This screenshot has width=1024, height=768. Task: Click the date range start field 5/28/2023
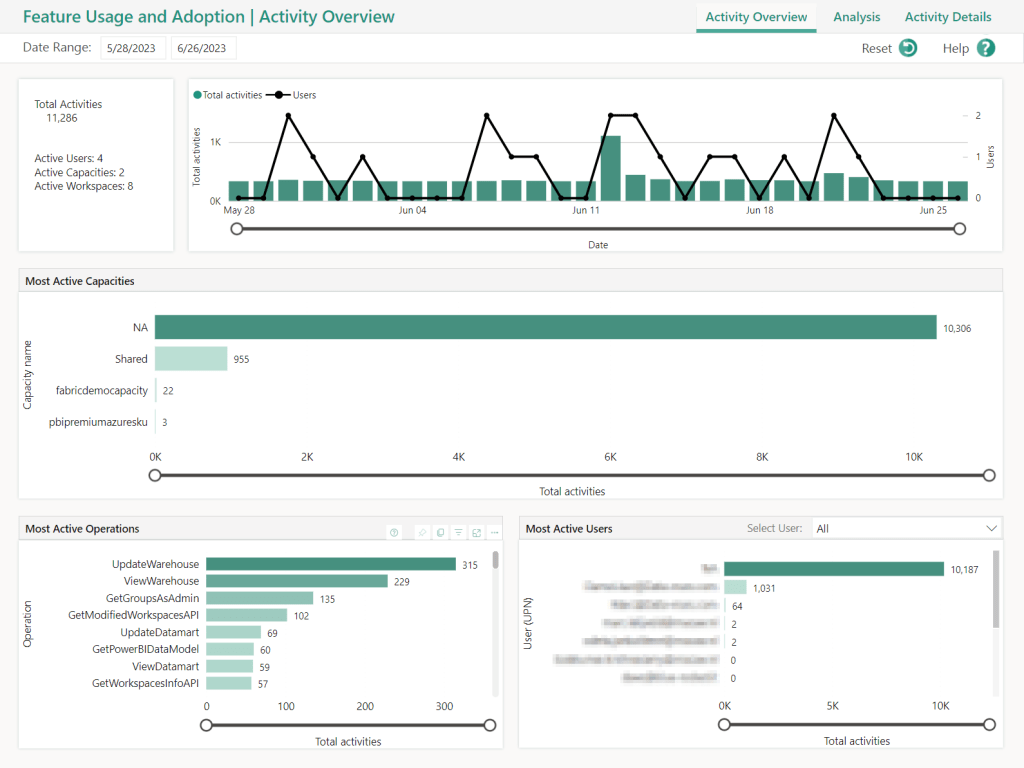pyautogui.click(x=131, y=48)
